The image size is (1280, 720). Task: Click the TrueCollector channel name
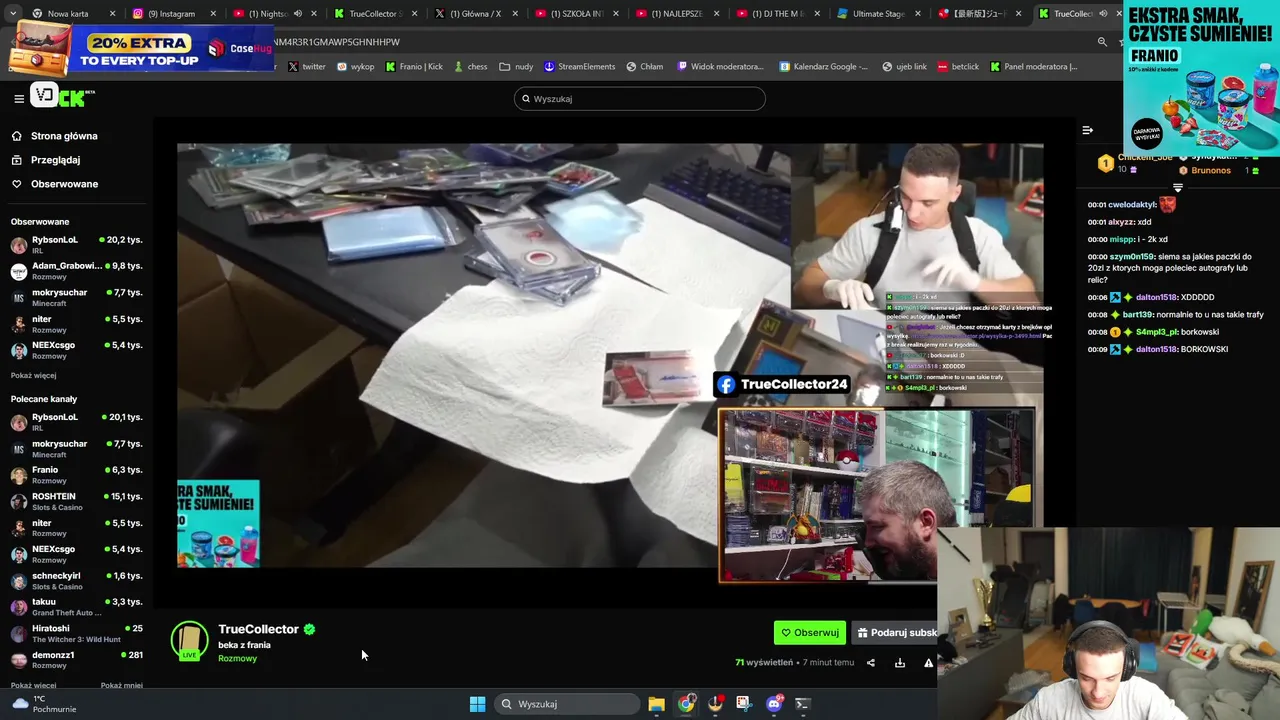pyautogui.click(x=258, y=629)
